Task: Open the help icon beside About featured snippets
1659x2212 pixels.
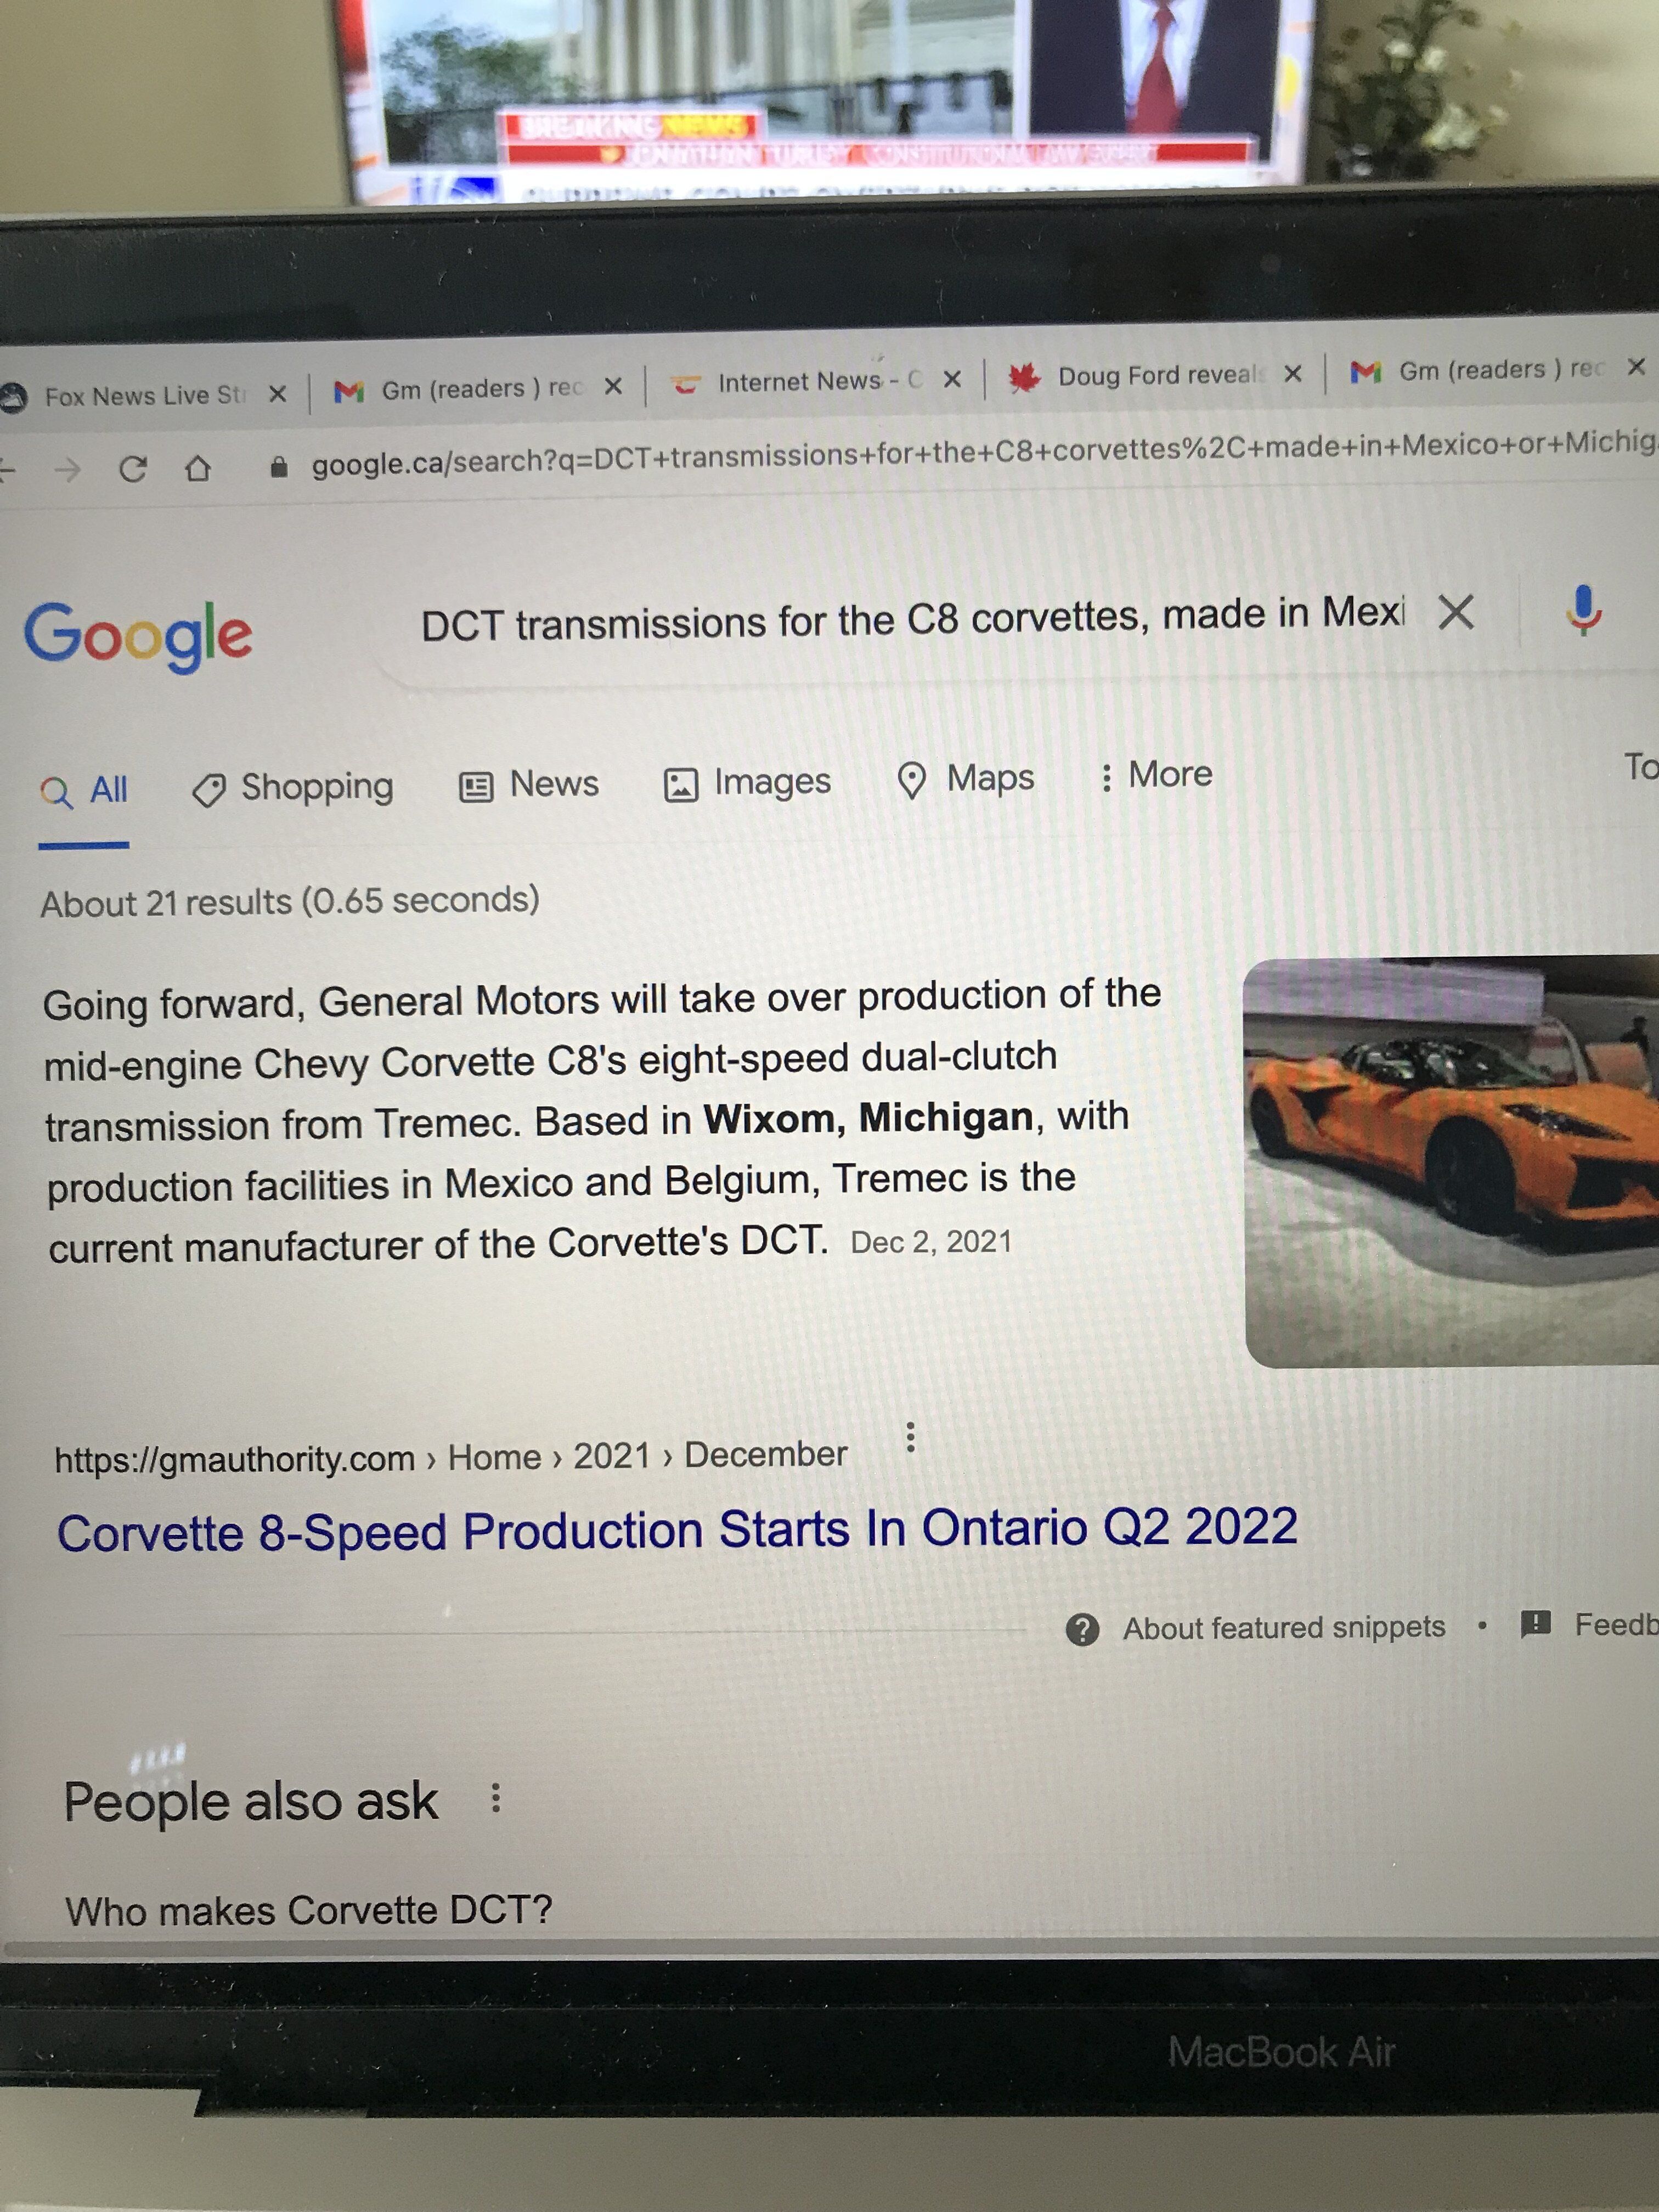Action: [1082, 1629]
